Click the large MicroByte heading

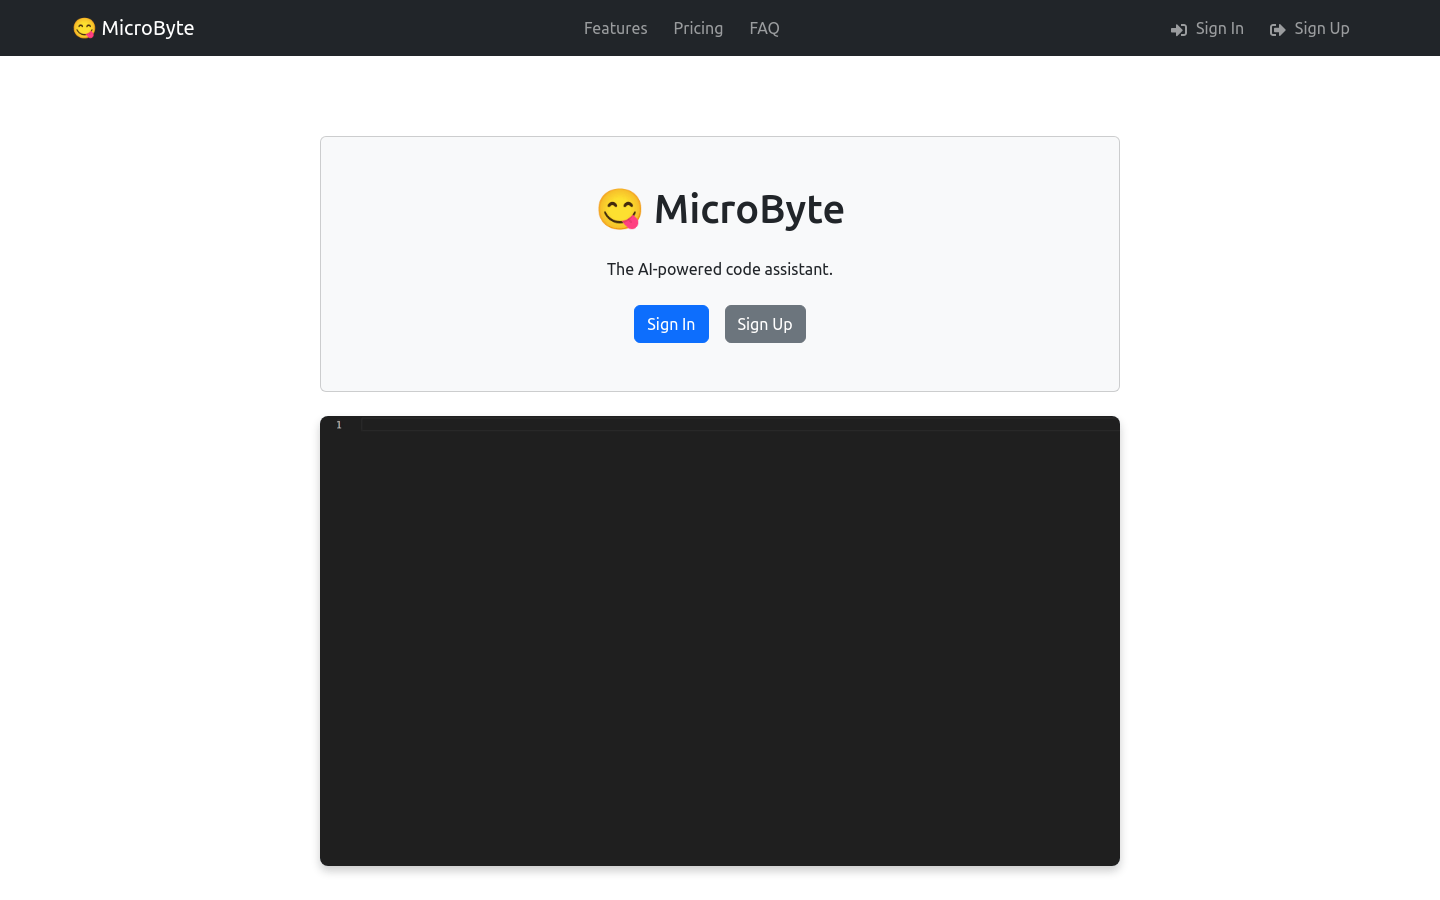pos(749,209)
